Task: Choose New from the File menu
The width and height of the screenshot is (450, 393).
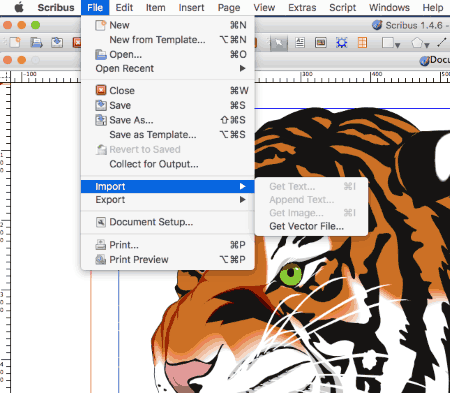Action: coord(168,25)
